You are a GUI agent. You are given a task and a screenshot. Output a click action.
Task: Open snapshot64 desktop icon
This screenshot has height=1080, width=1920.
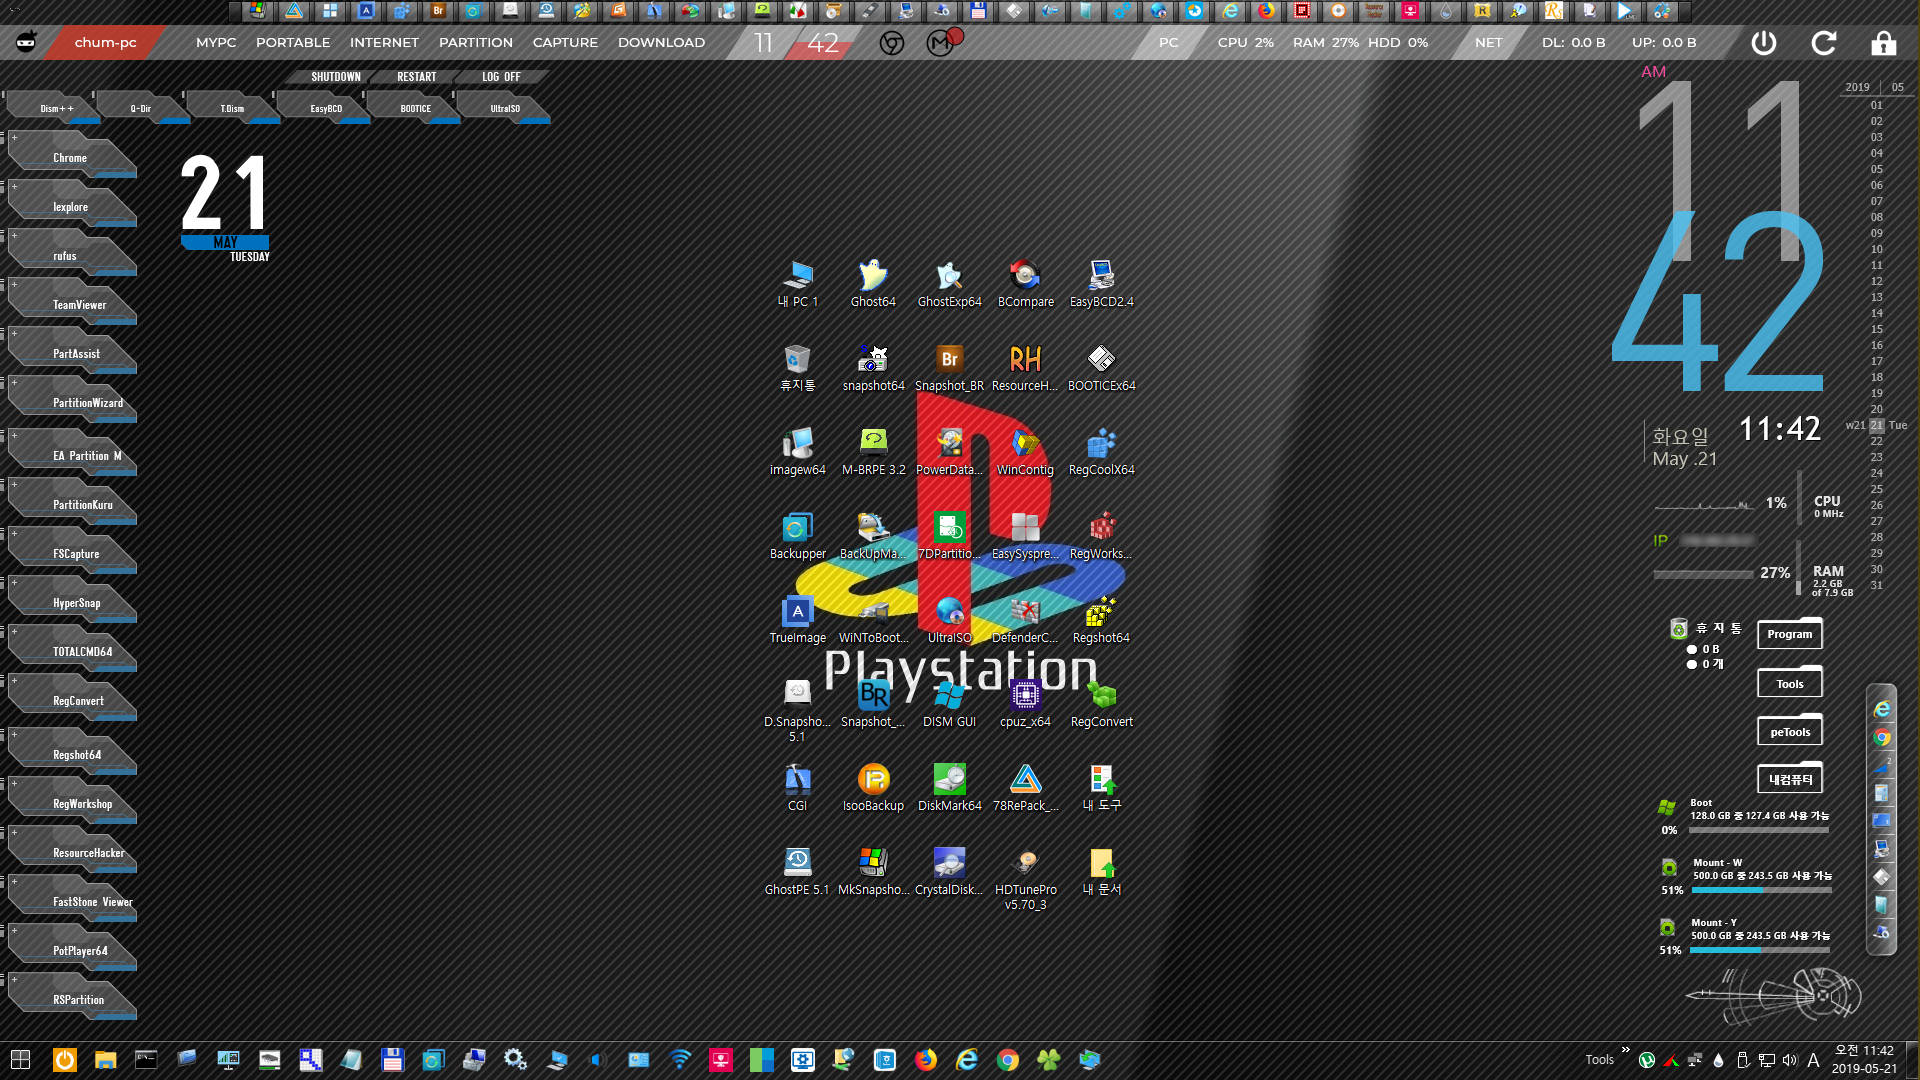[873, 367]
